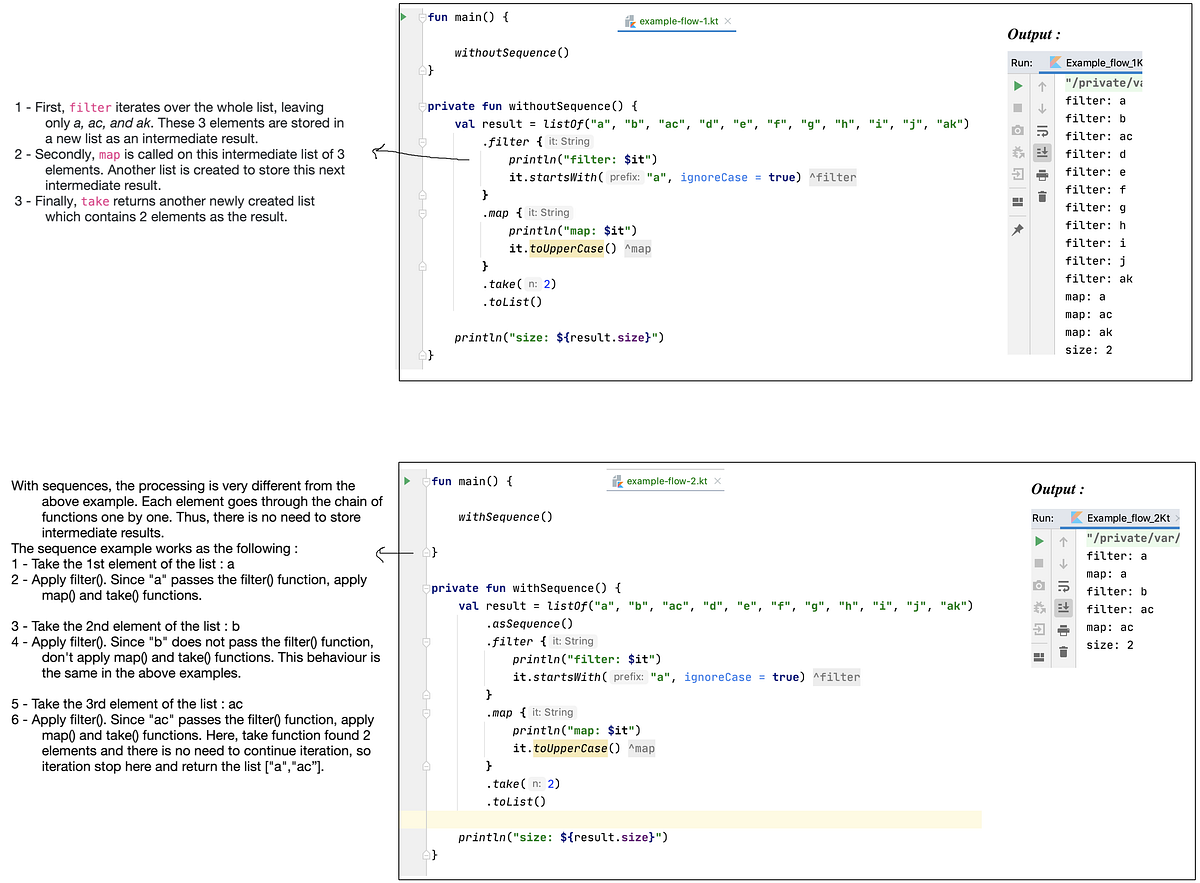Click the highlighted toList() line
This screenshot has height=883, width=1200.
(520, 801)
